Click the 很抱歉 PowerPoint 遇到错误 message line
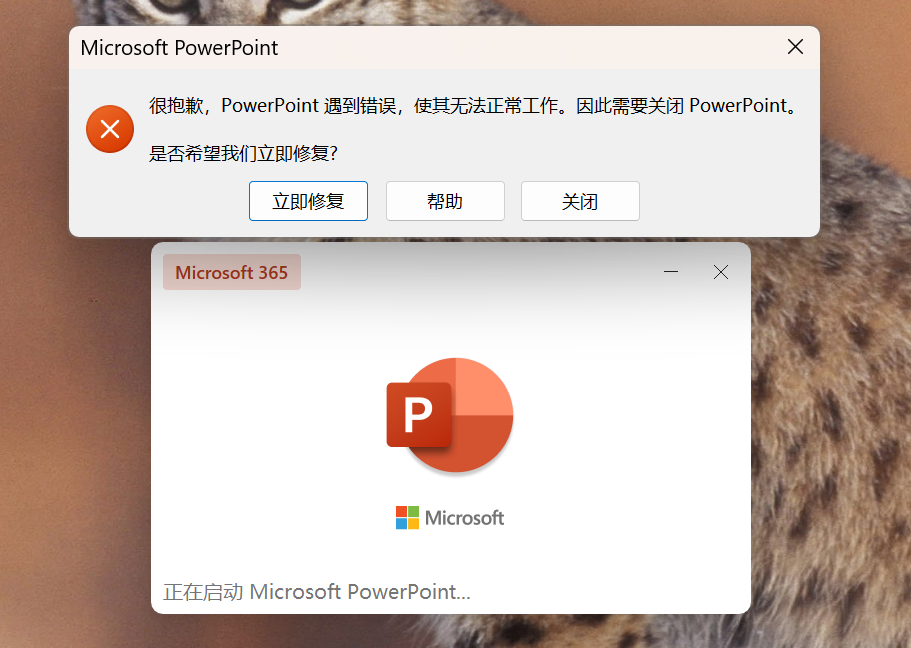911x648 pixels. pyautogui.click(x=474, y=106)
